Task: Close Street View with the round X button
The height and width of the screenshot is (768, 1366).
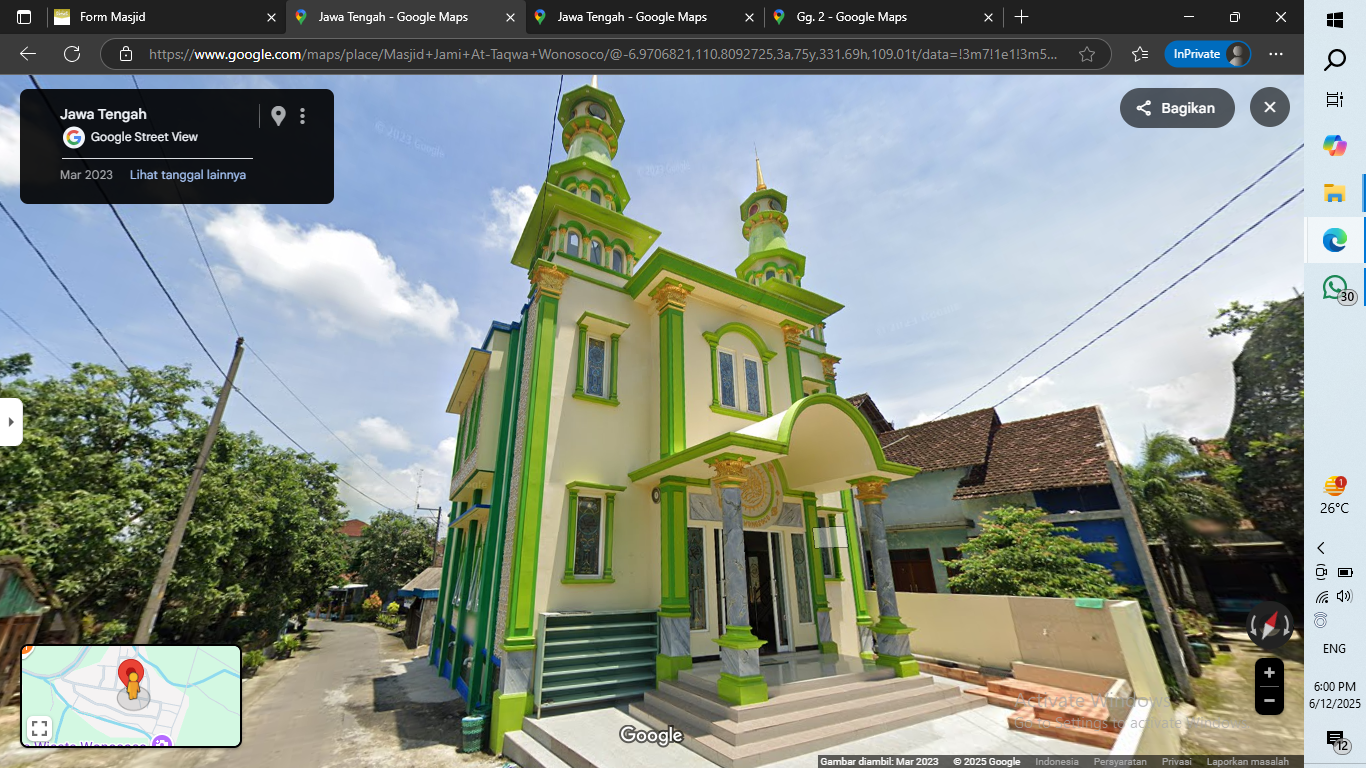Action: pyautogui.click(x=1269, y=108)
